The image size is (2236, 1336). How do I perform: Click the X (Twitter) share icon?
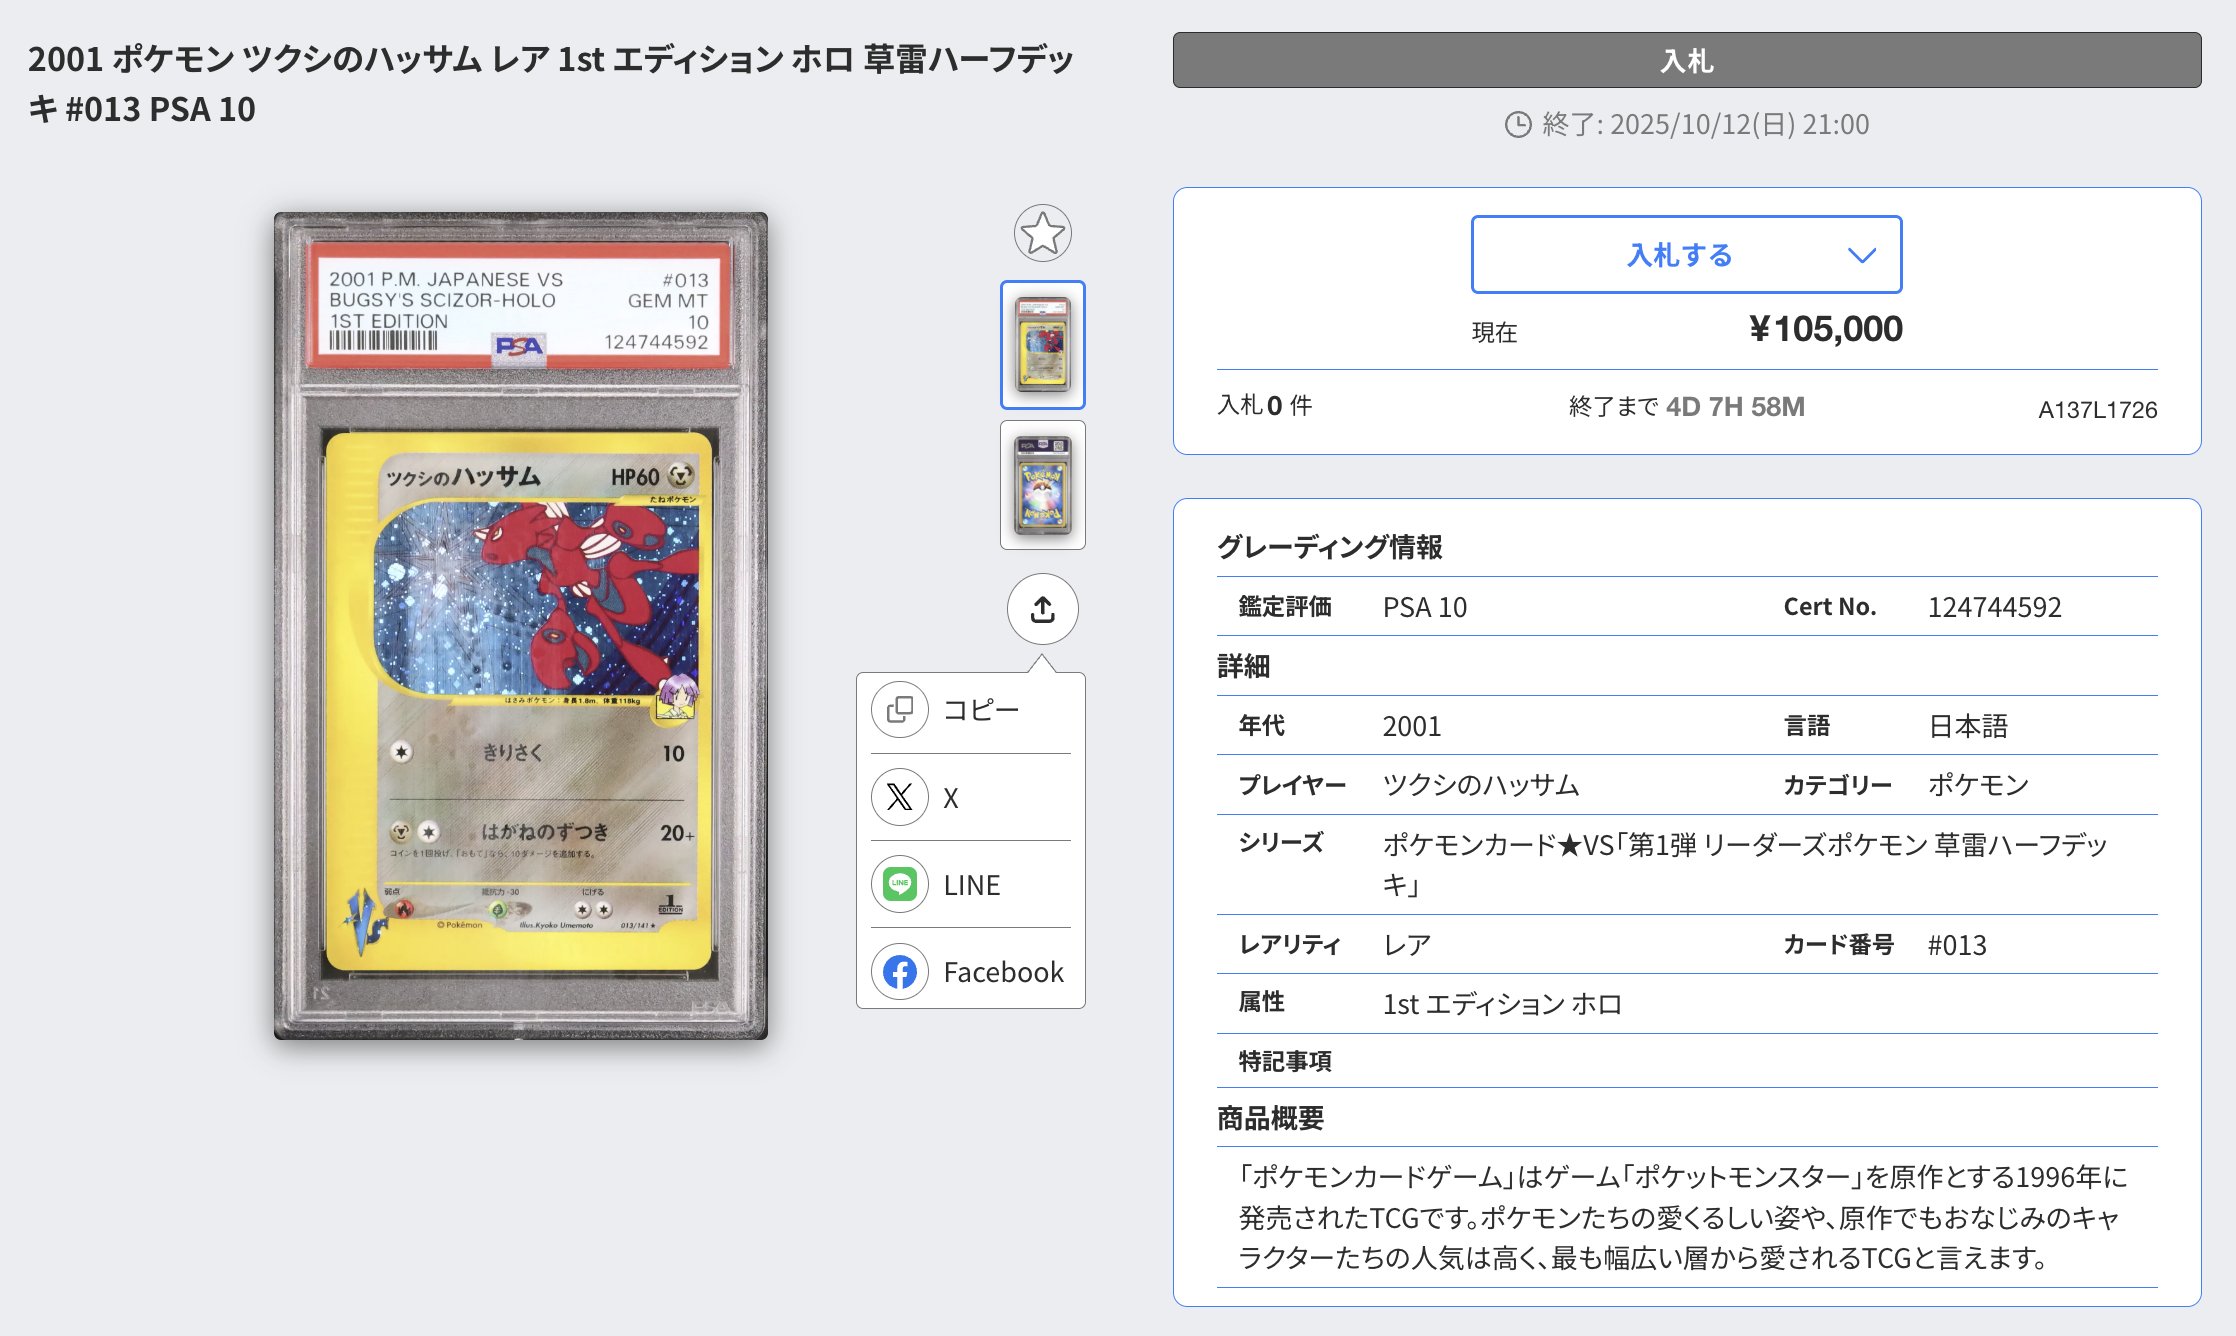[x=899, y=797]
